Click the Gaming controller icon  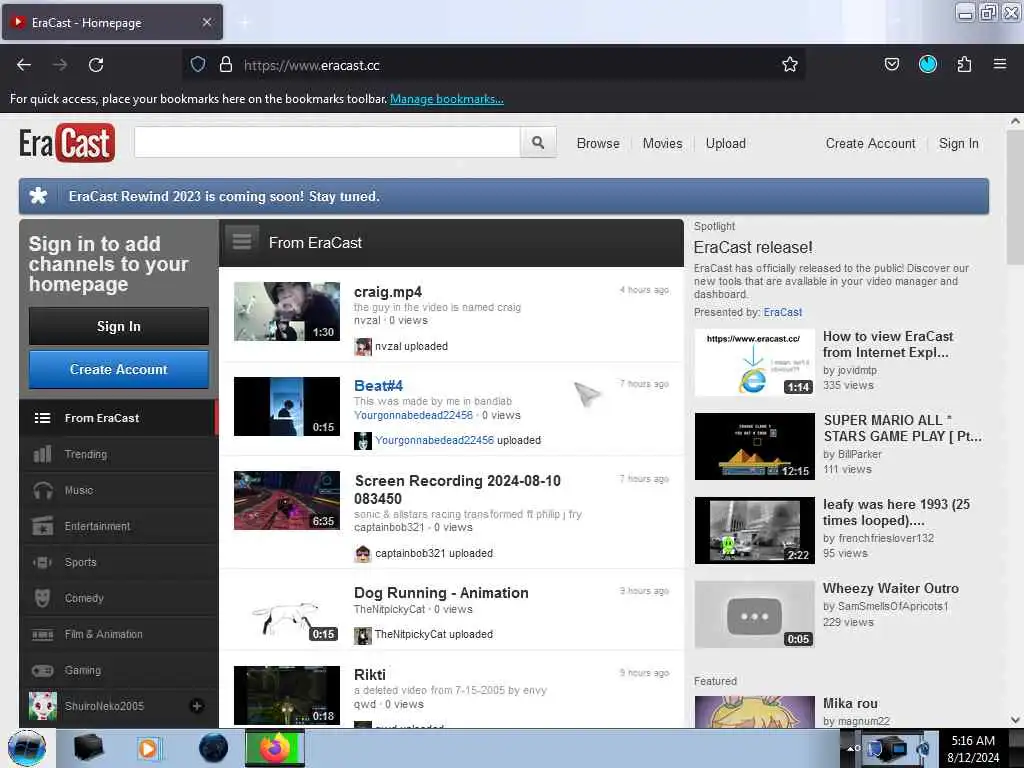(x=42, y=670)
